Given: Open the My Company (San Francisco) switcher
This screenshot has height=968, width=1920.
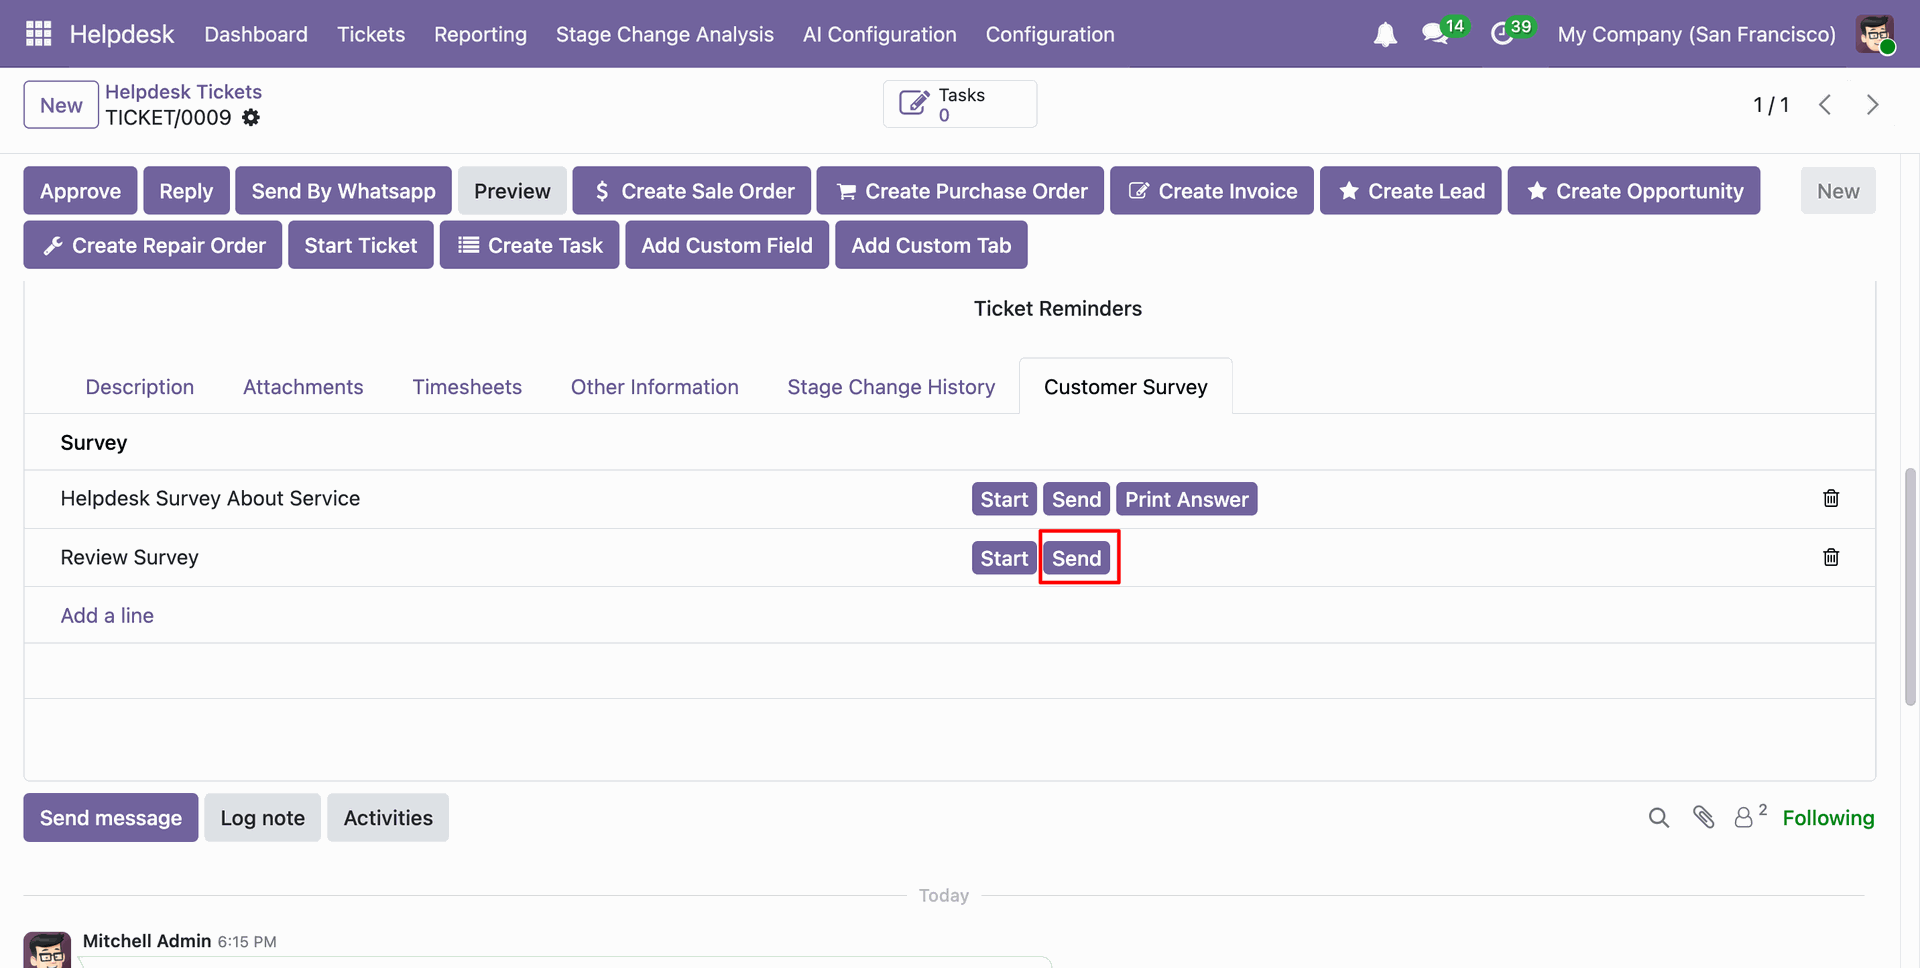Looking at the screenshot, I should (x=1696, y=35).
